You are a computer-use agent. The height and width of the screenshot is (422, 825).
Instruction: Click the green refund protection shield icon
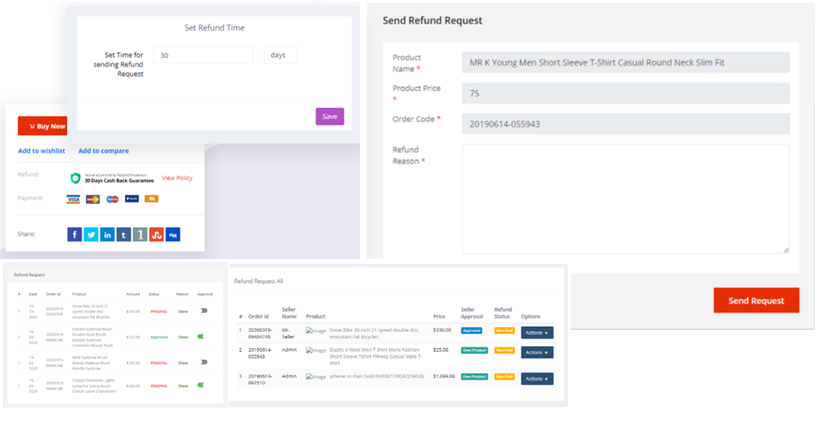coord(75,178)
